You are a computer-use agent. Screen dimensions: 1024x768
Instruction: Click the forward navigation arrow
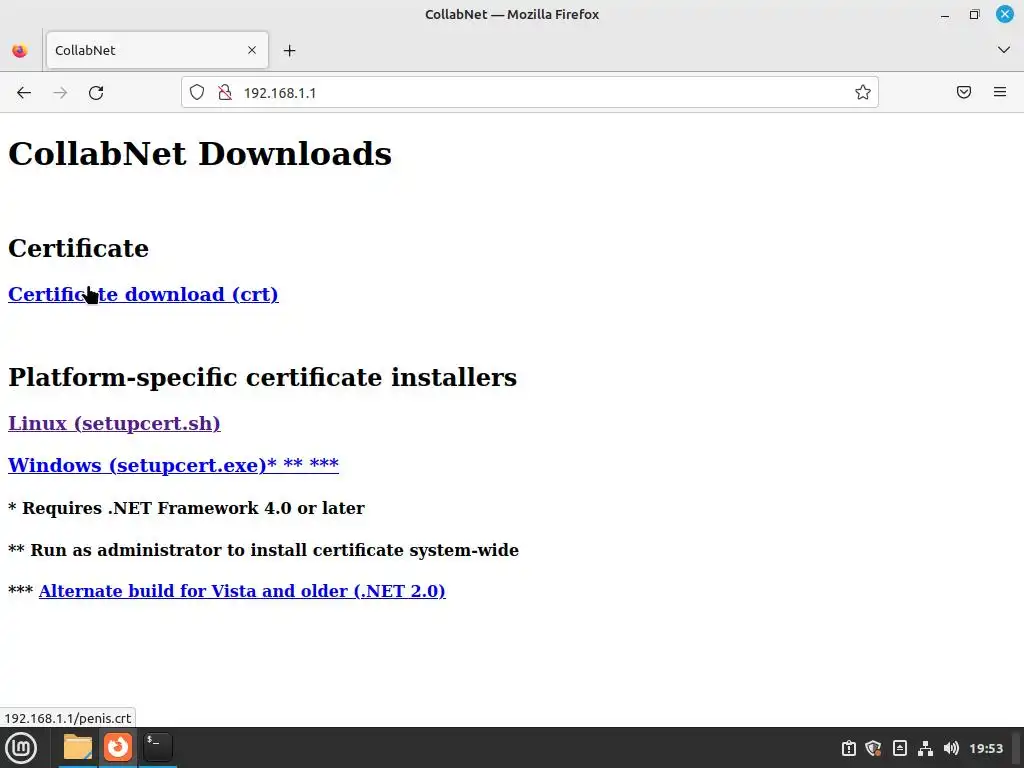click(x=60, y=93)
